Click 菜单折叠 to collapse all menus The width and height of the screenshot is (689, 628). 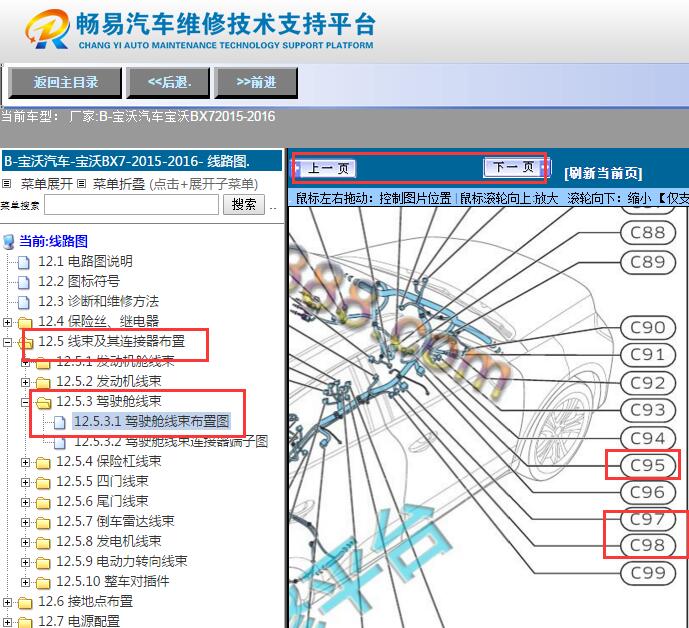pos(119,184)
